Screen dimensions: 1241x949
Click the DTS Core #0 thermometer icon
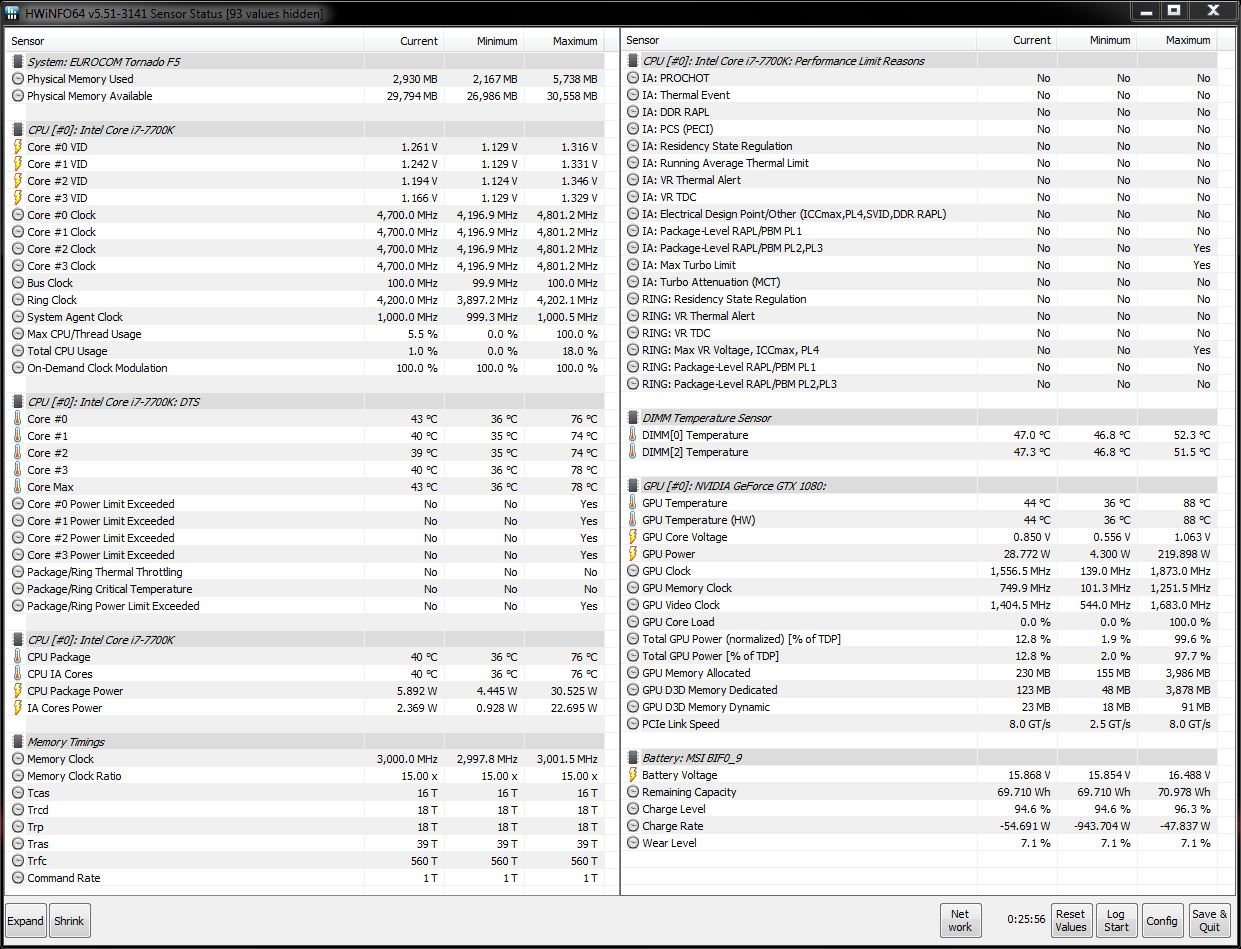tap(18, 419)
